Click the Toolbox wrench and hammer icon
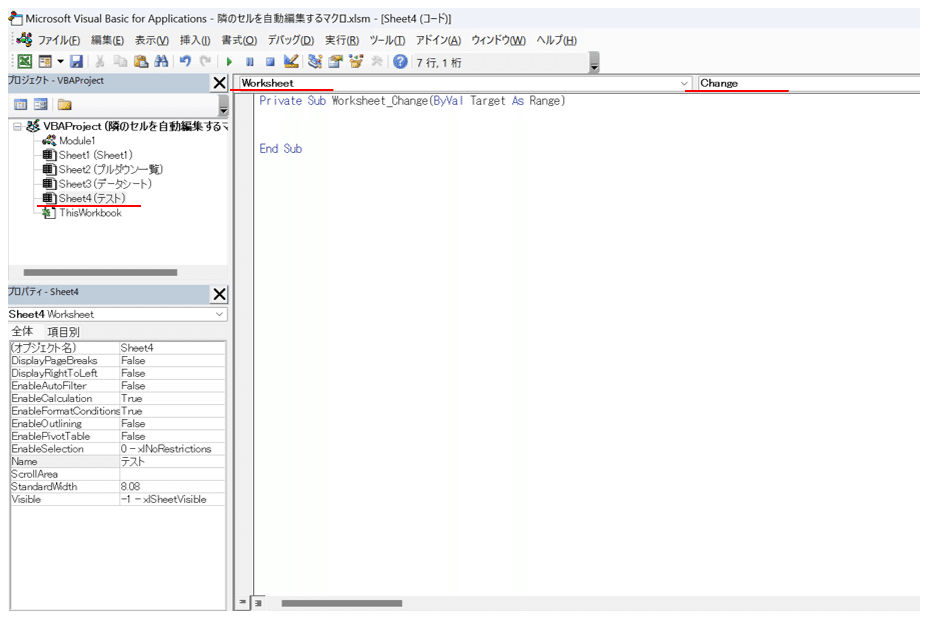The width and height of the screenshot is (930, 620). tap(376, 61)
